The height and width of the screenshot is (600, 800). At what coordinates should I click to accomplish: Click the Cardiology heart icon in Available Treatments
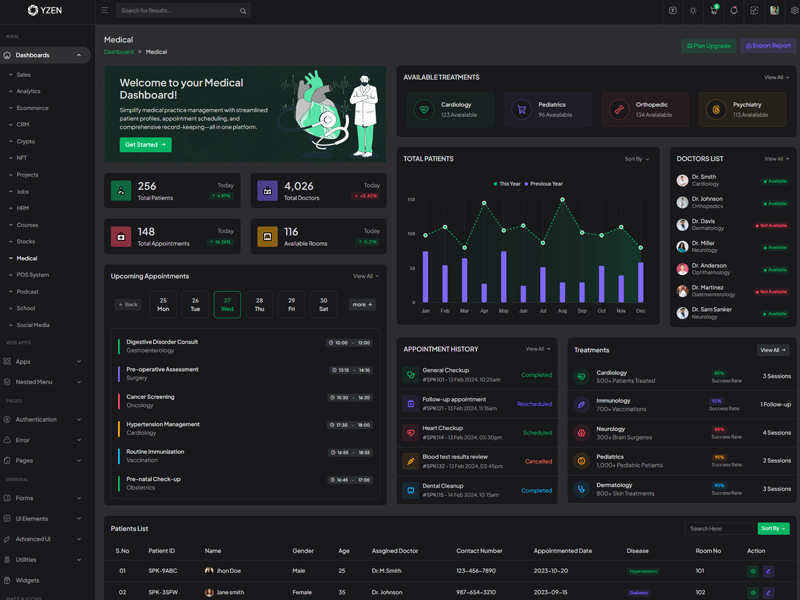(424, 110)
